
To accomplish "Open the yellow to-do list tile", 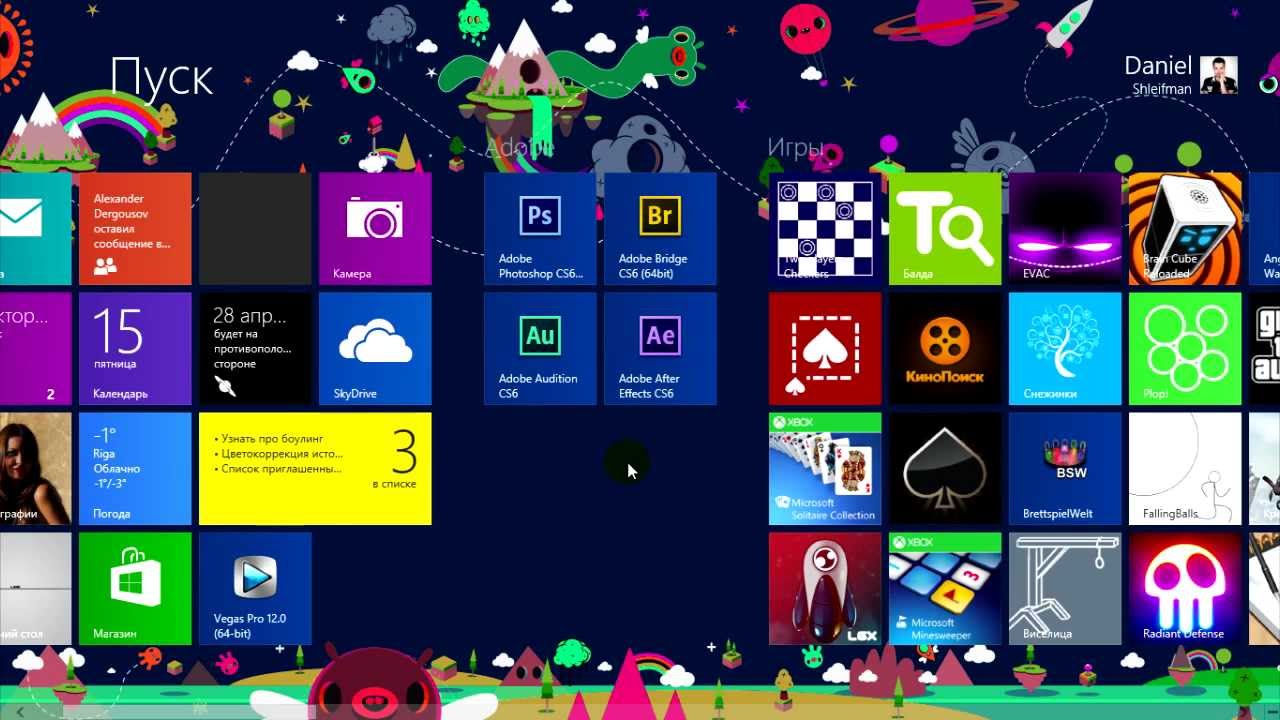I will pos(315,469).
